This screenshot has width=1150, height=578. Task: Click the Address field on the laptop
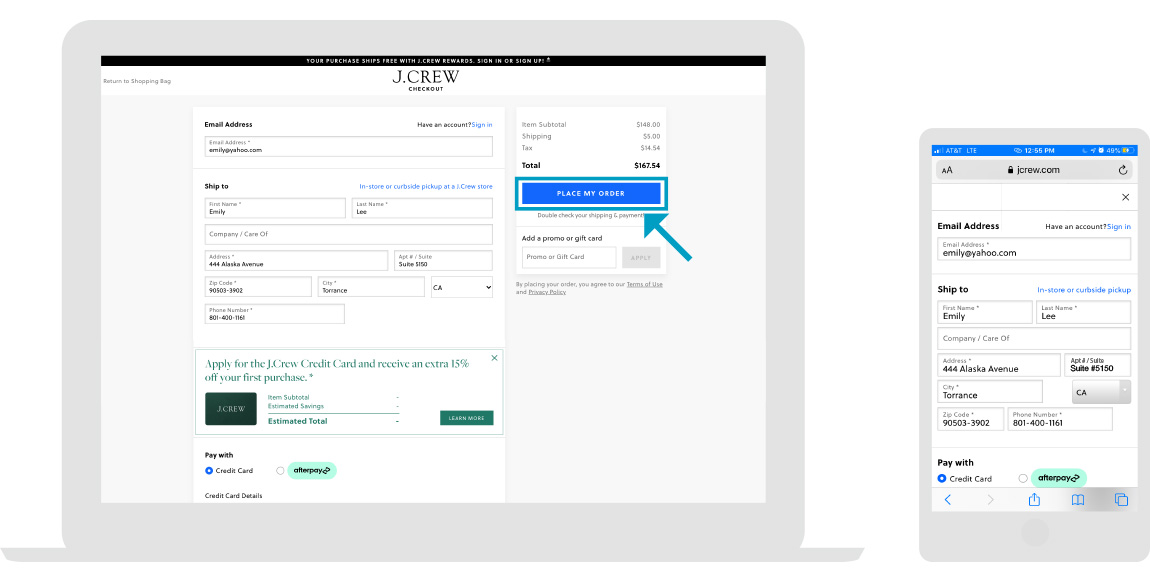[x=296, y=260]
